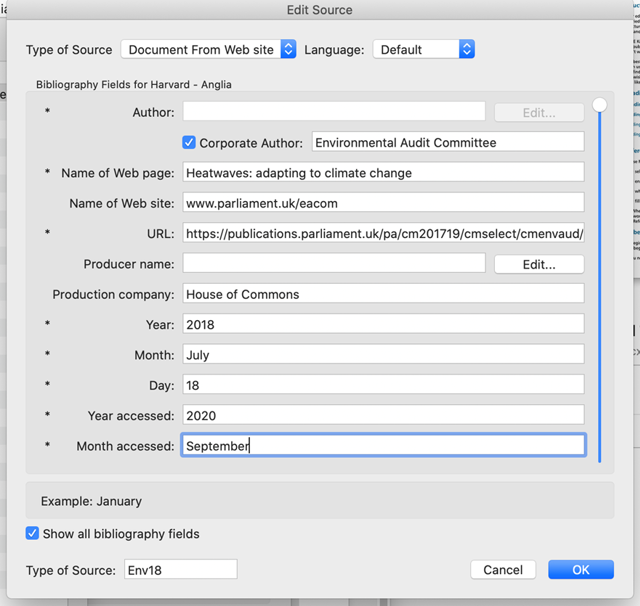Click the Year field showing 2018

pyautogui.click(x=383, y=324)
